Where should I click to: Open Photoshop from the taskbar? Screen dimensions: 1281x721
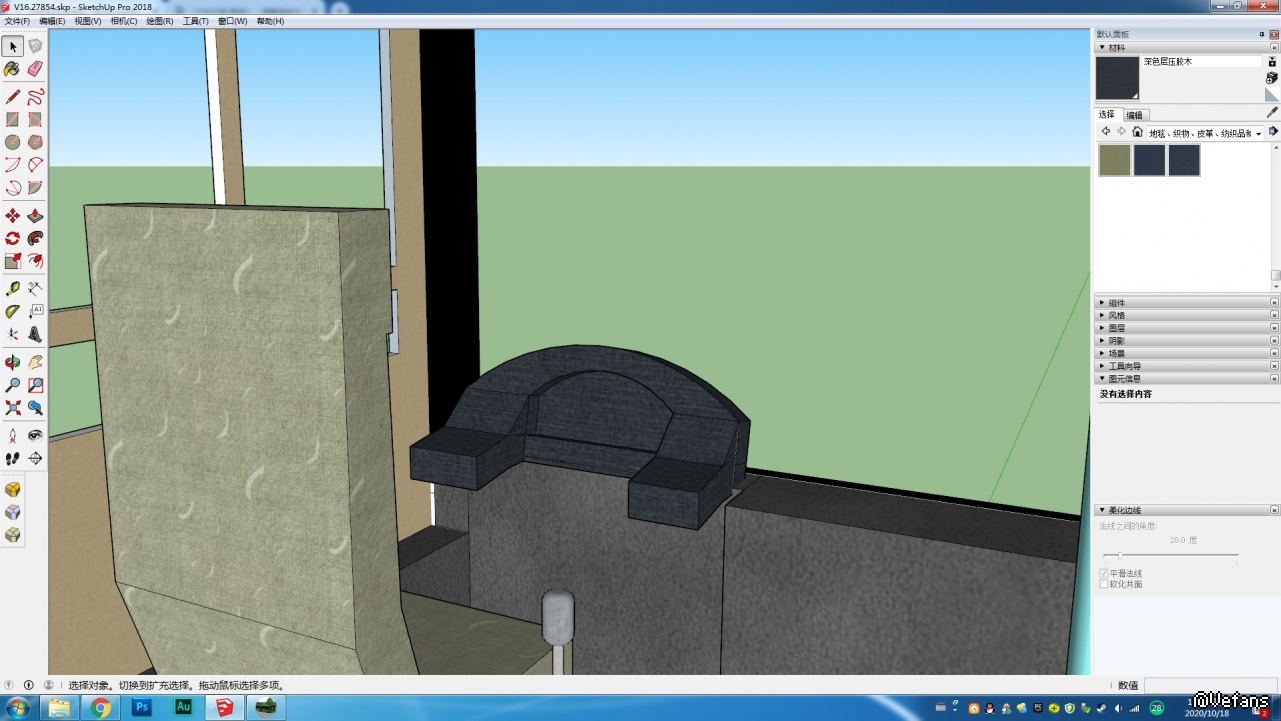click(x=142, y=707)
